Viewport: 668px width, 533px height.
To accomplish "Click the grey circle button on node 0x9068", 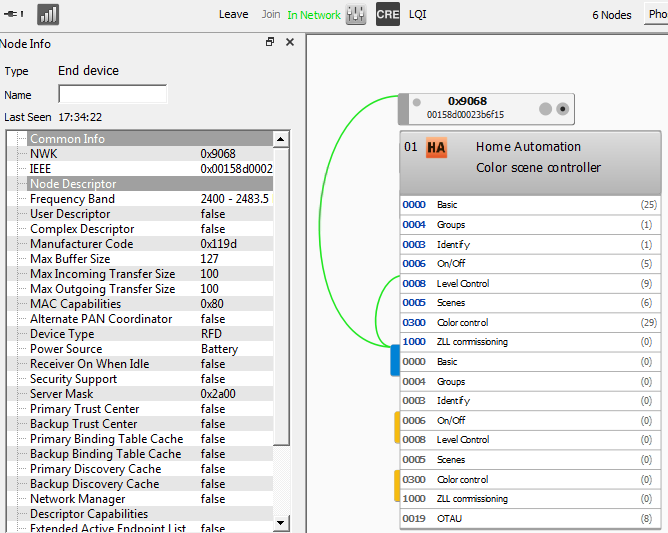I will (545, 109).
